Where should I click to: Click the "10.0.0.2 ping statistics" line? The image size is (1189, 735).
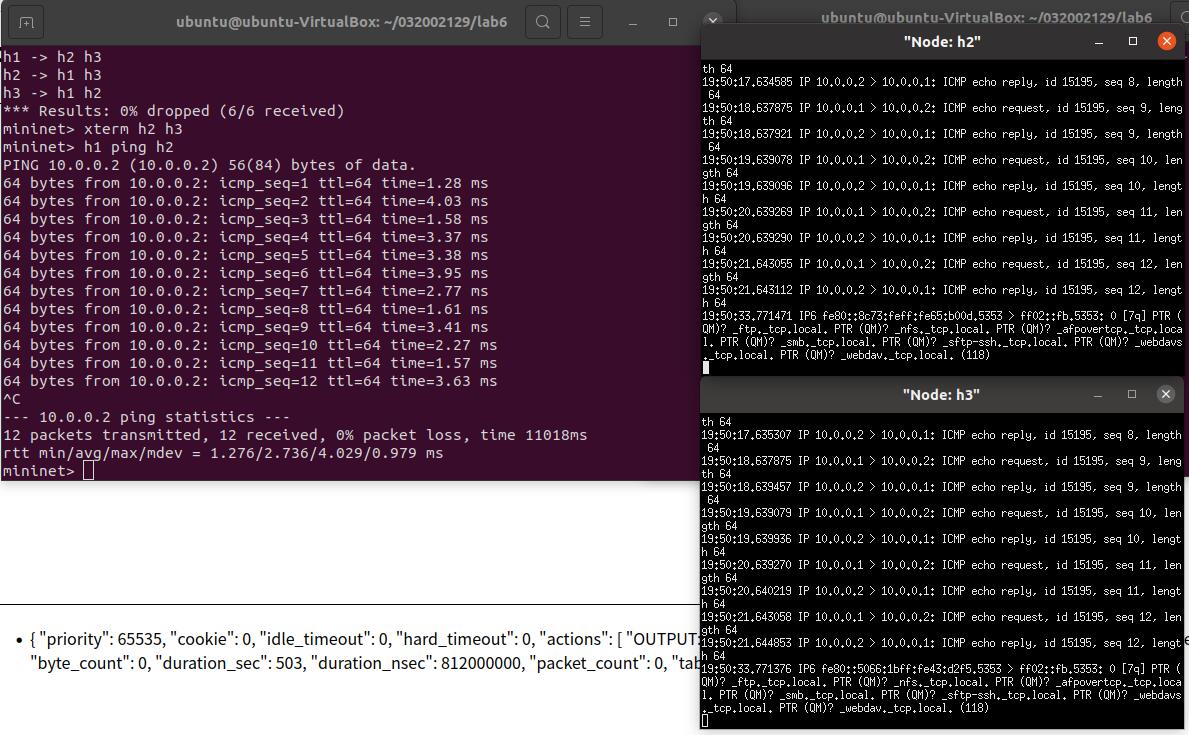pos(146,417)
